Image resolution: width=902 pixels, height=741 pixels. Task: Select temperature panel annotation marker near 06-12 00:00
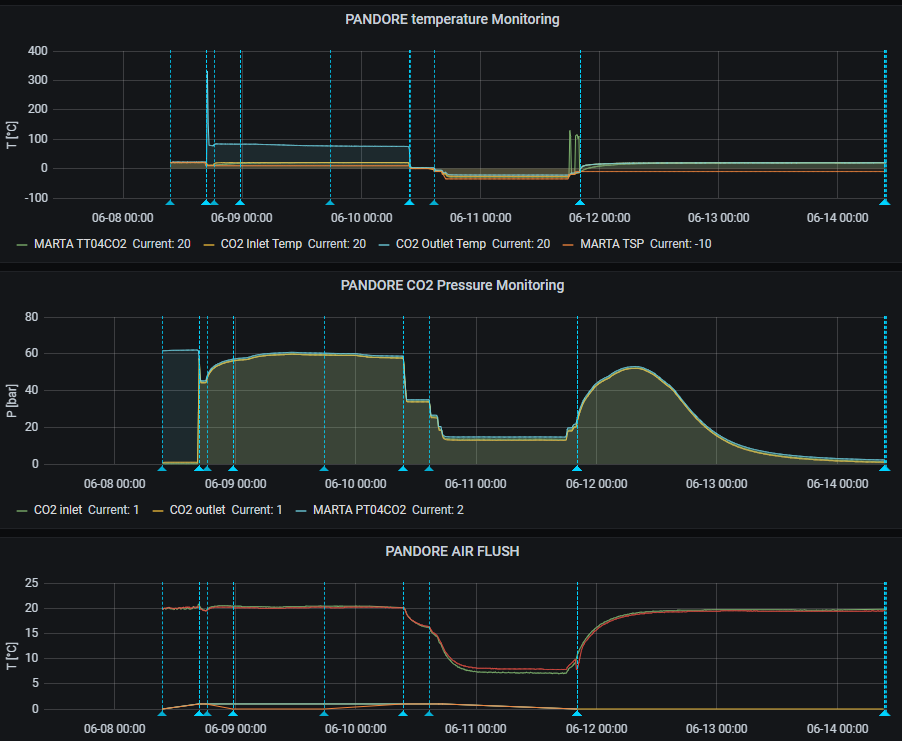[x=580, y=202]
